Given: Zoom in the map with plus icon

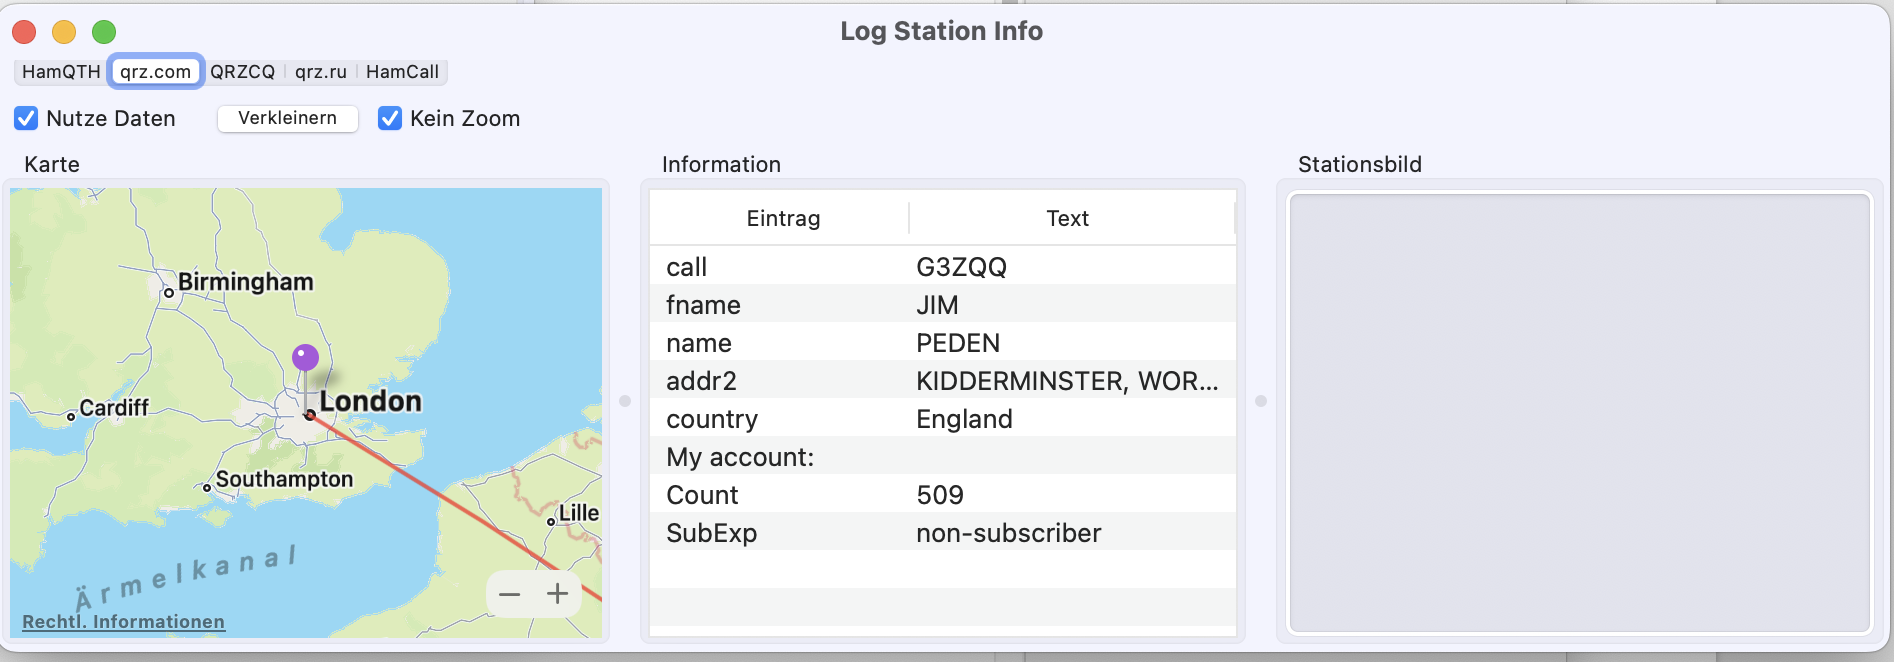Looking at the screenshot, I should coord(557,594).
